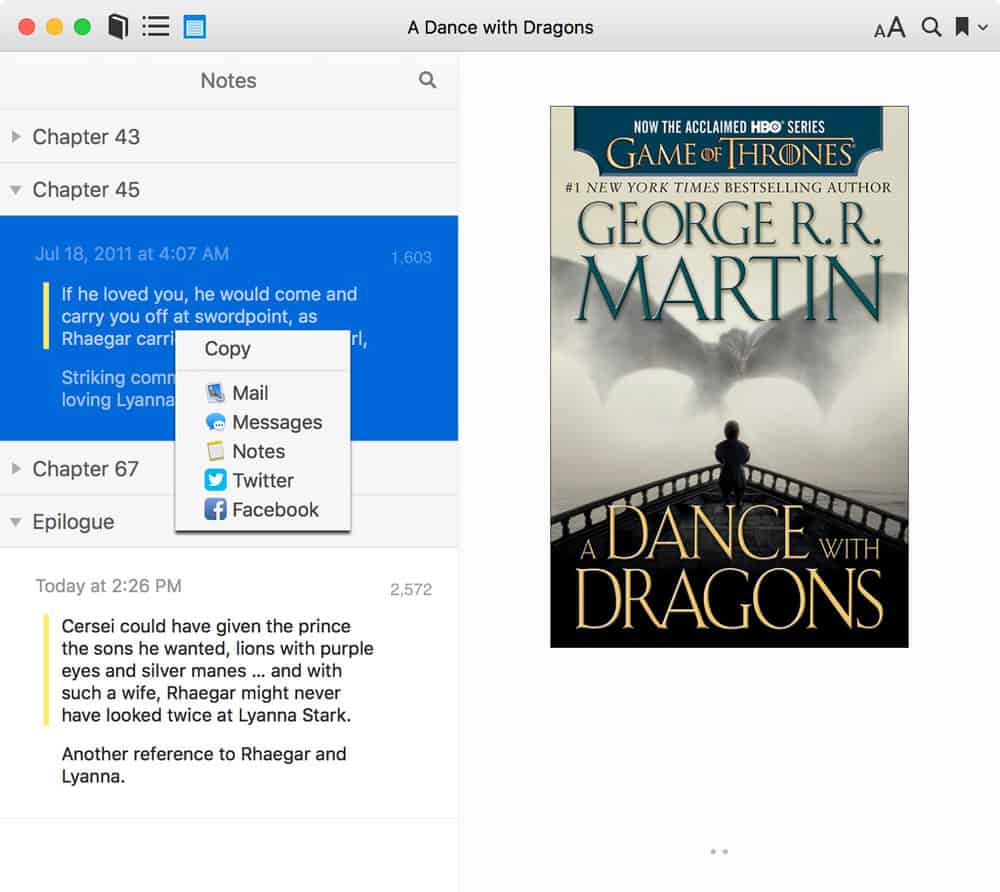This screenshot has width=1000, height=892.
Task: Select the Chapter 43 row label
Action: [x=86, y=136]
